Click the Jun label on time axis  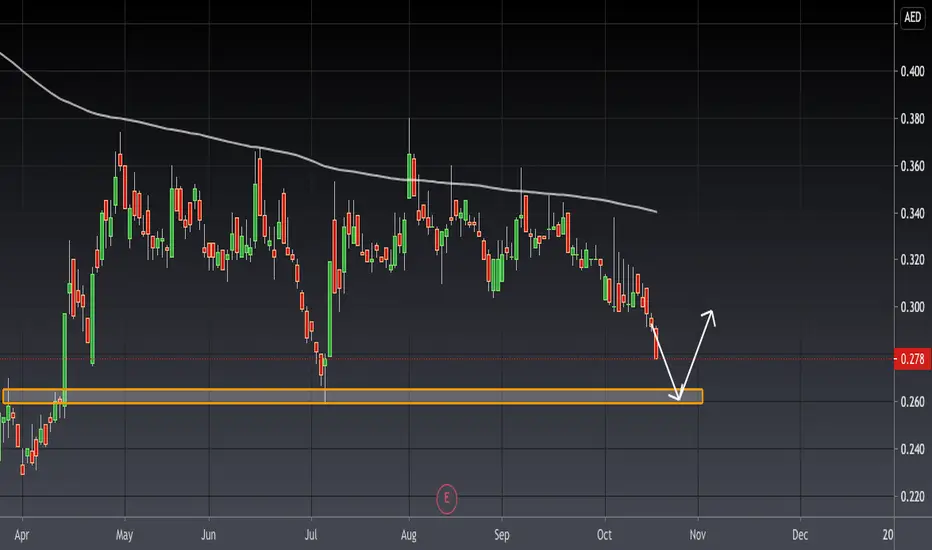(209, 535)
